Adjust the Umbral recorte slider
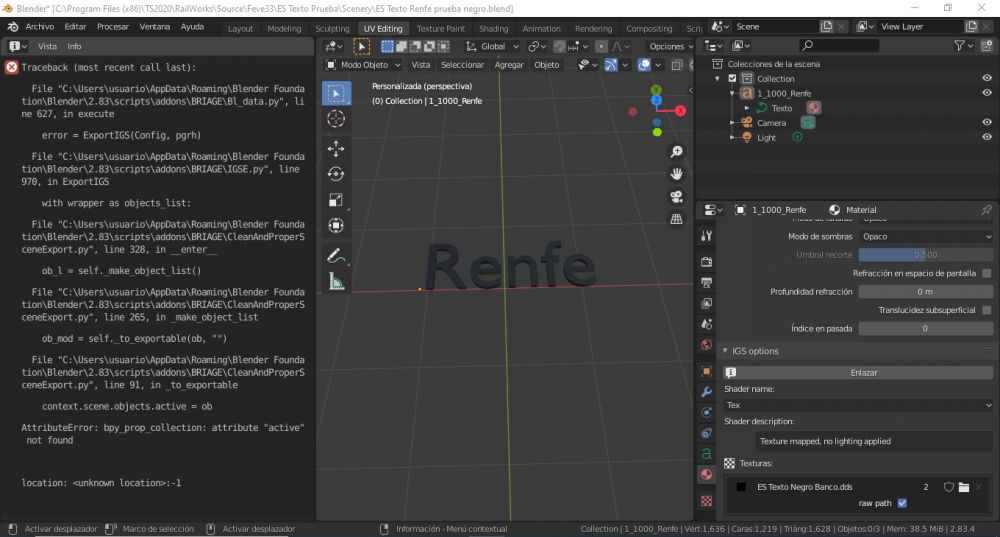The width and height of the screenshot is (1000, 537). coord(925,254)
